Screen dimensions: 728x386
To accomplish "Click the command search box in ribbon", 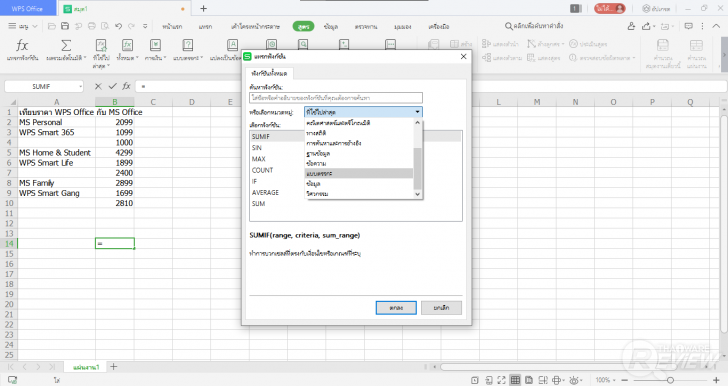I will [534, 26].
